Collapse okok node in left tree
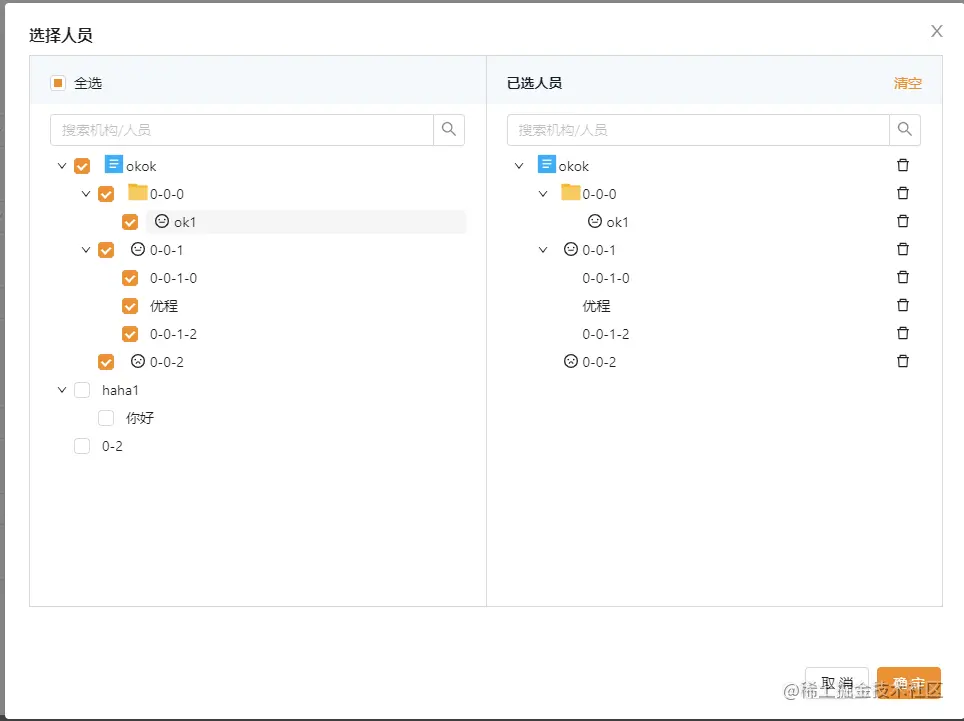This screenshot has width=964, height=721. [61, 166]
